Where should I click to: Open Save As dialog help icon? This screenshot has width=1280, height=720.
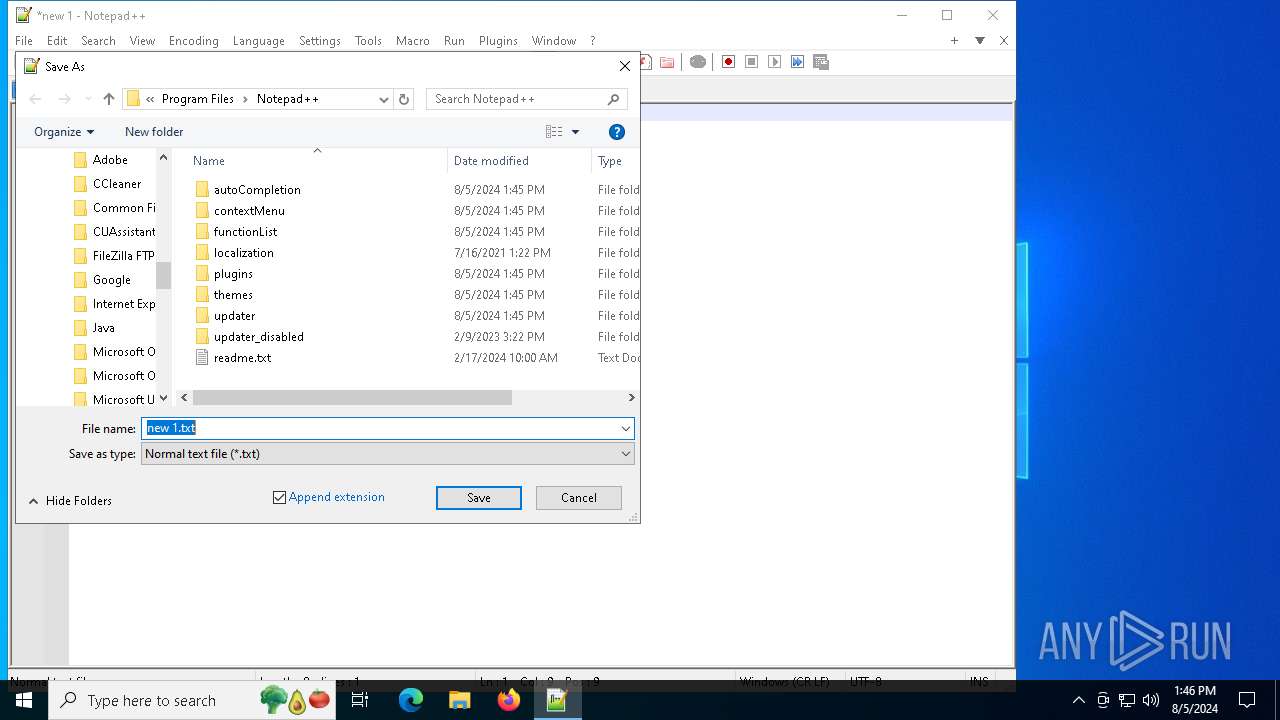(617, 132)
